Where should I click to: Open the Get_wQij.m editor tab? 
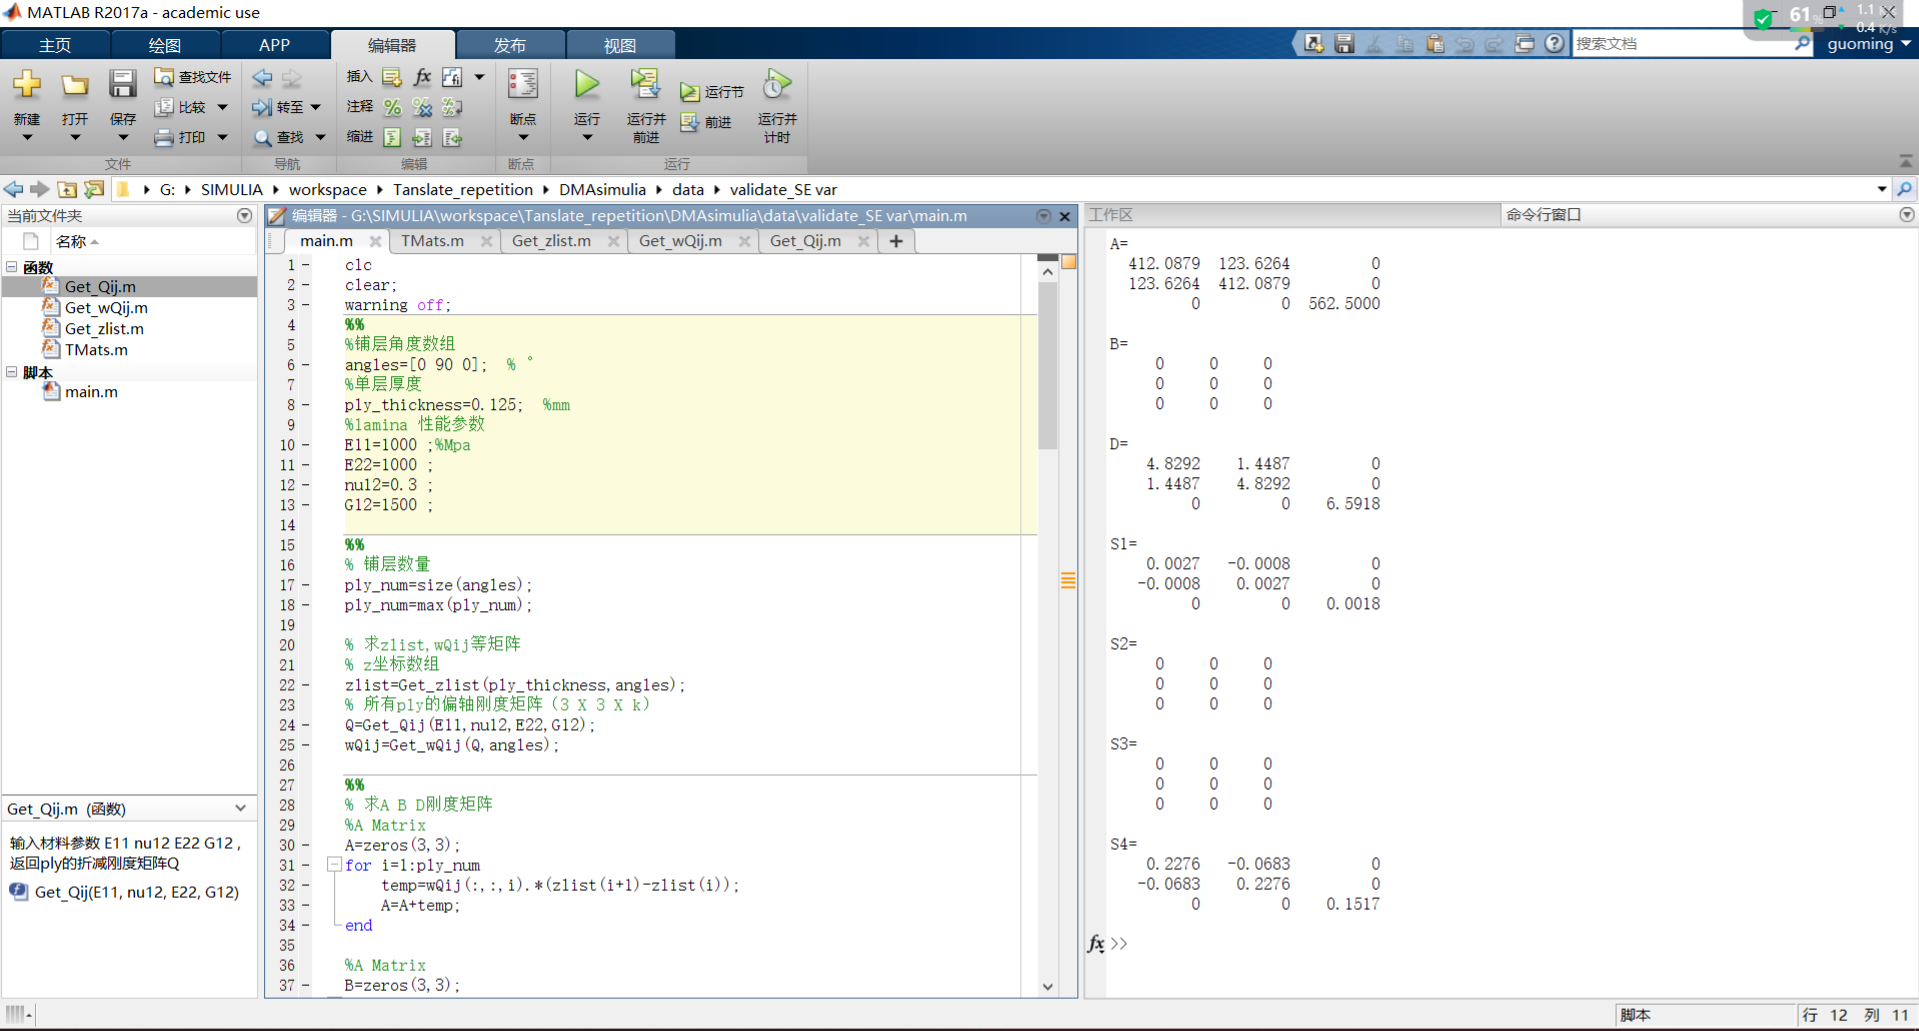point(680,241)
